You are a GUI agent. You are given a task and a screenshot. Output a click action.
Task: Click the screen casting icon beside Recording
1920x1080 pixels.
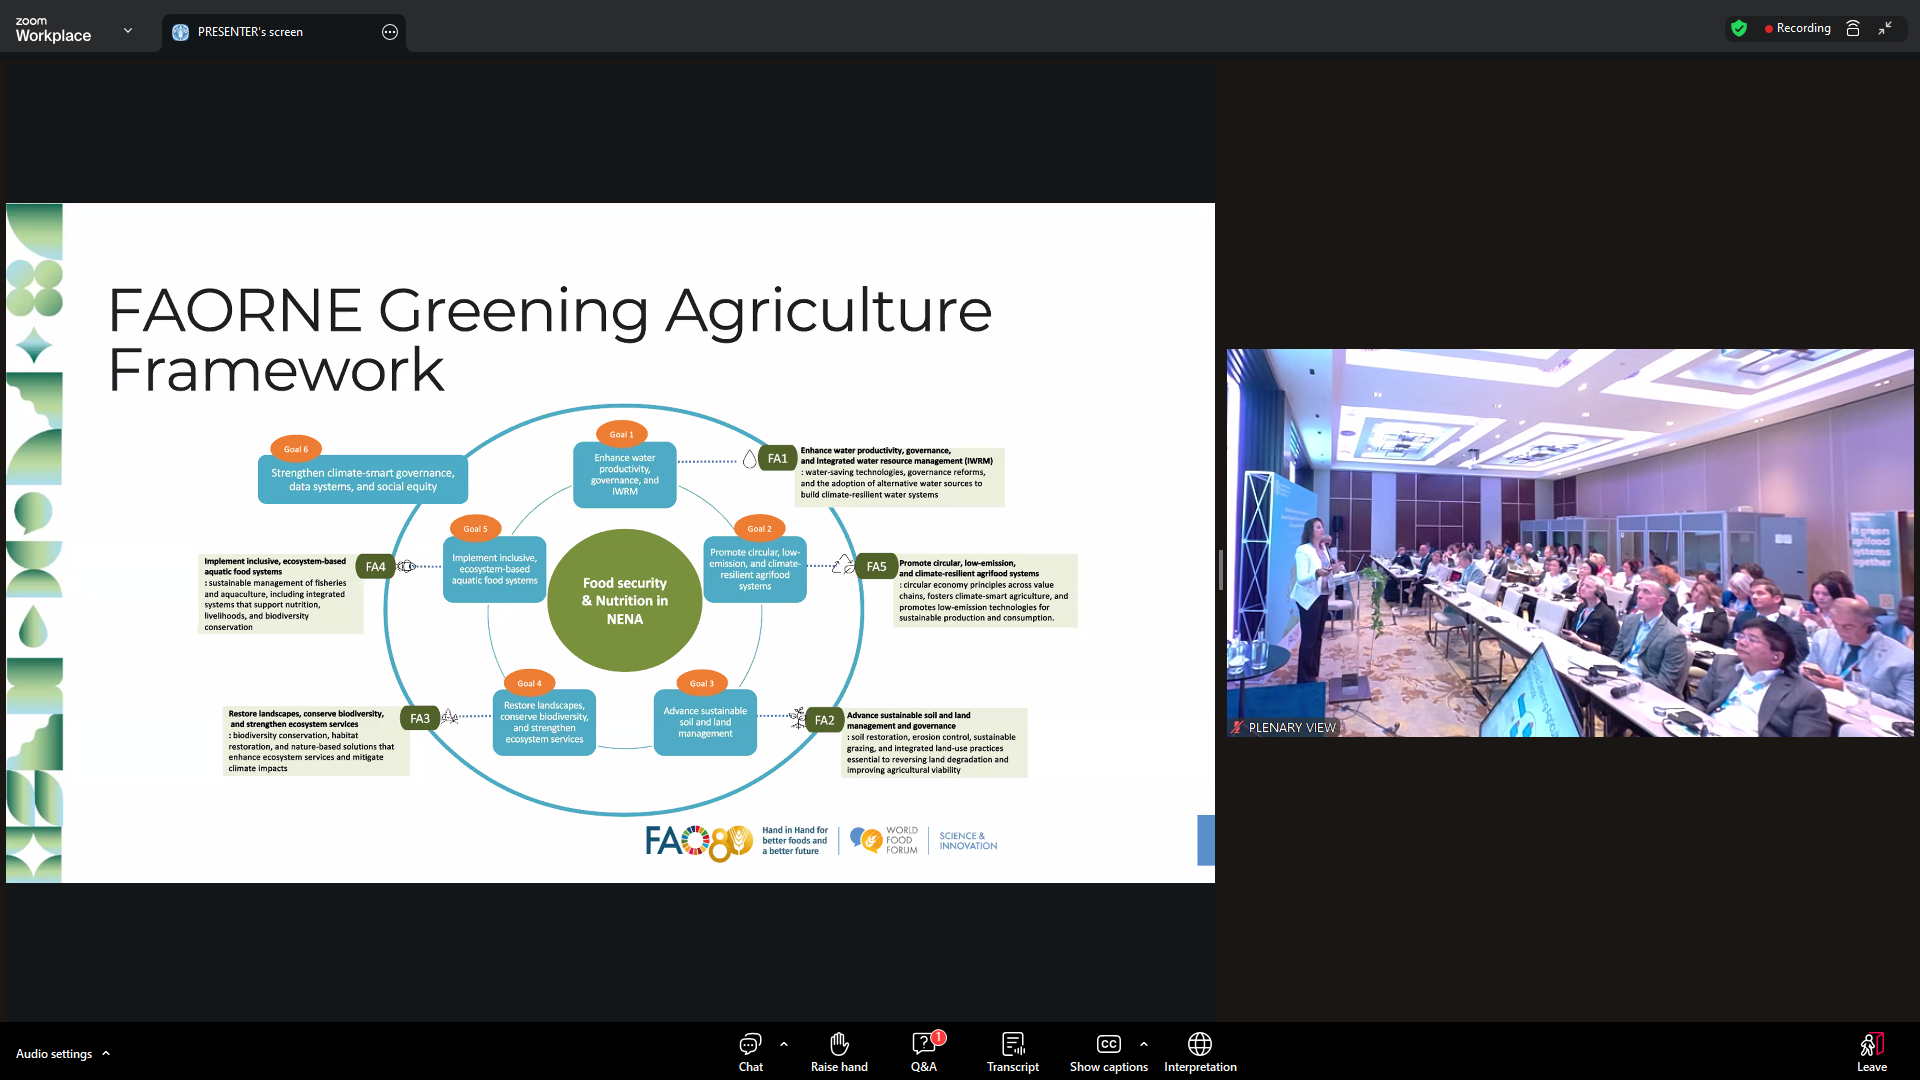(1853, 29)
